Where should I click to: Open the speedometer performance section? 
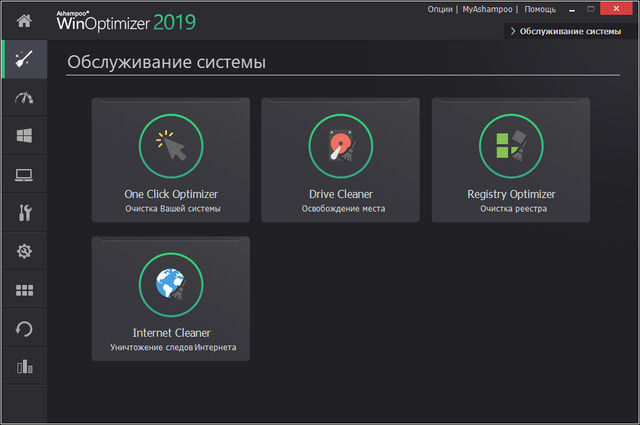pos(24,98)
